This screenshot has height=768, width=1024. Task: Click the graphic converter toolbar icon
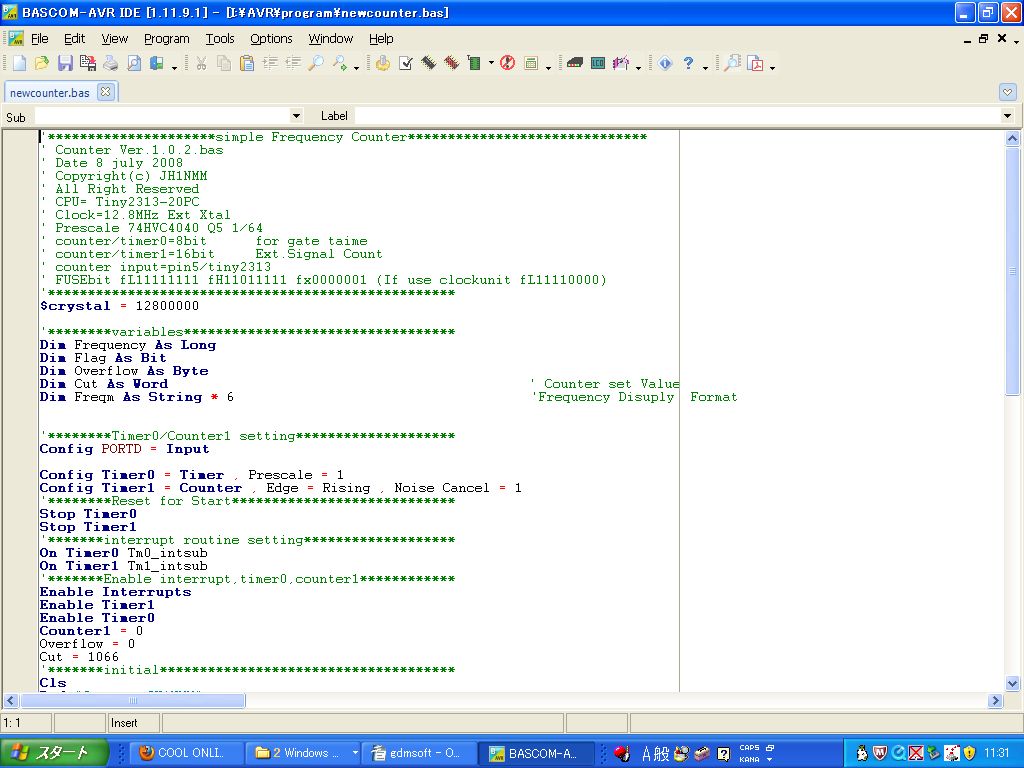[x=621, y=63]
